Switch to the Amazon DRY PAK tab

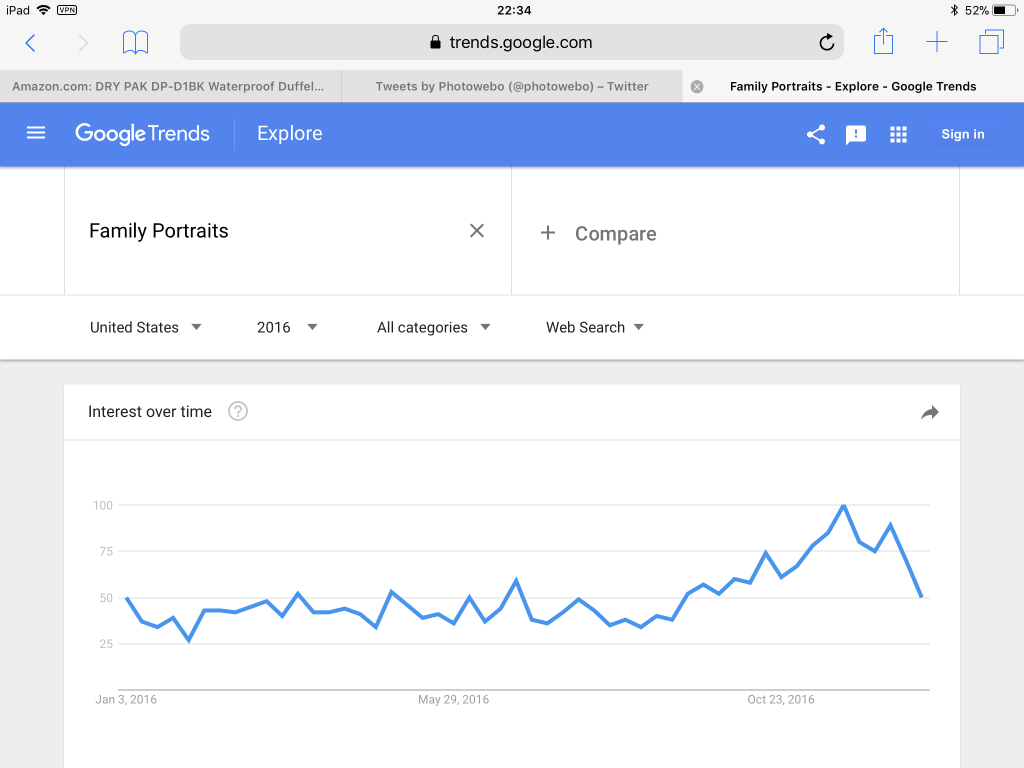(169, 86)
